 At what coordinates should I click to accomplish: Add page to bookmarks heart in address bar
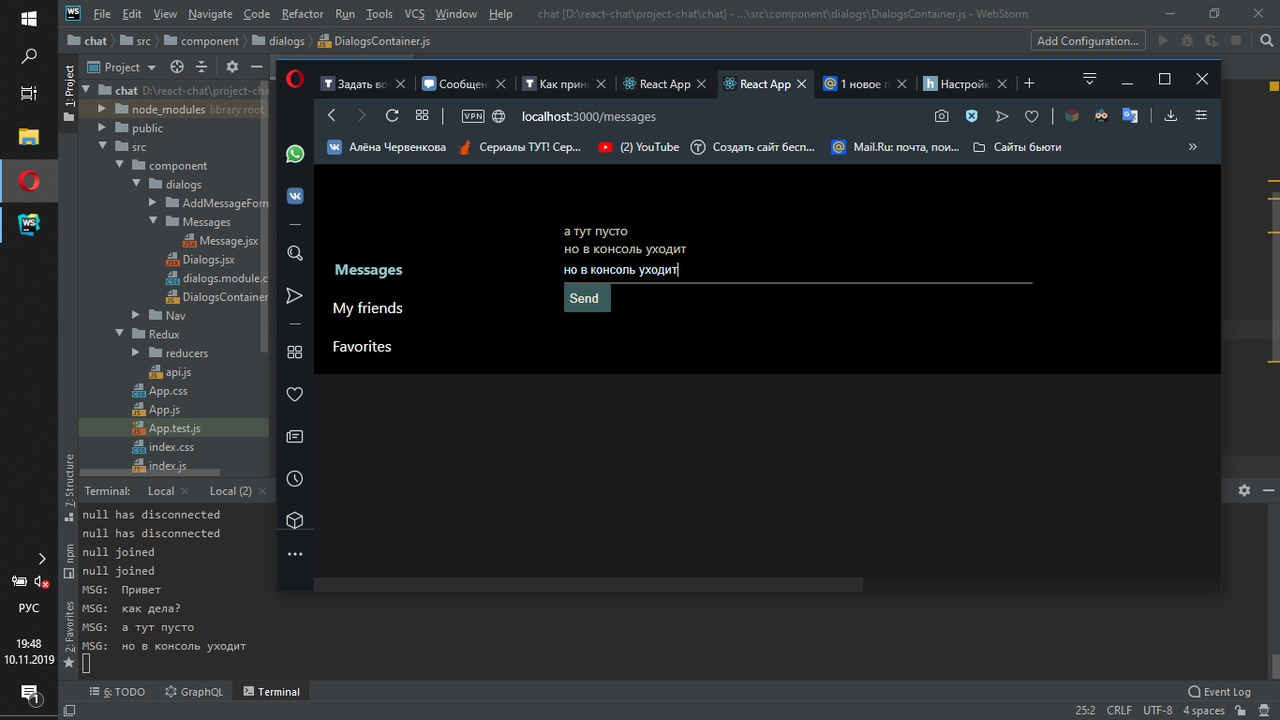pos(1032,116)
